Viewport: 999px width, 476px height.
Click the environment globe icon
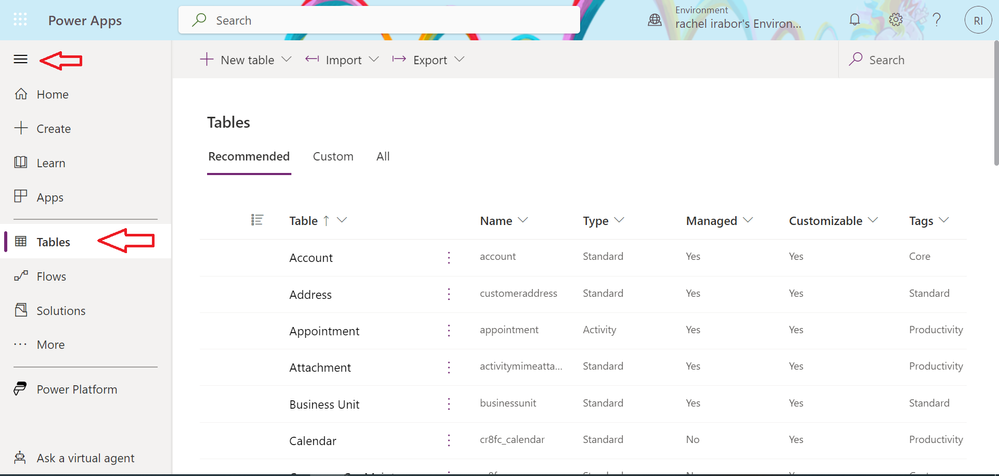tap(654, 20)
